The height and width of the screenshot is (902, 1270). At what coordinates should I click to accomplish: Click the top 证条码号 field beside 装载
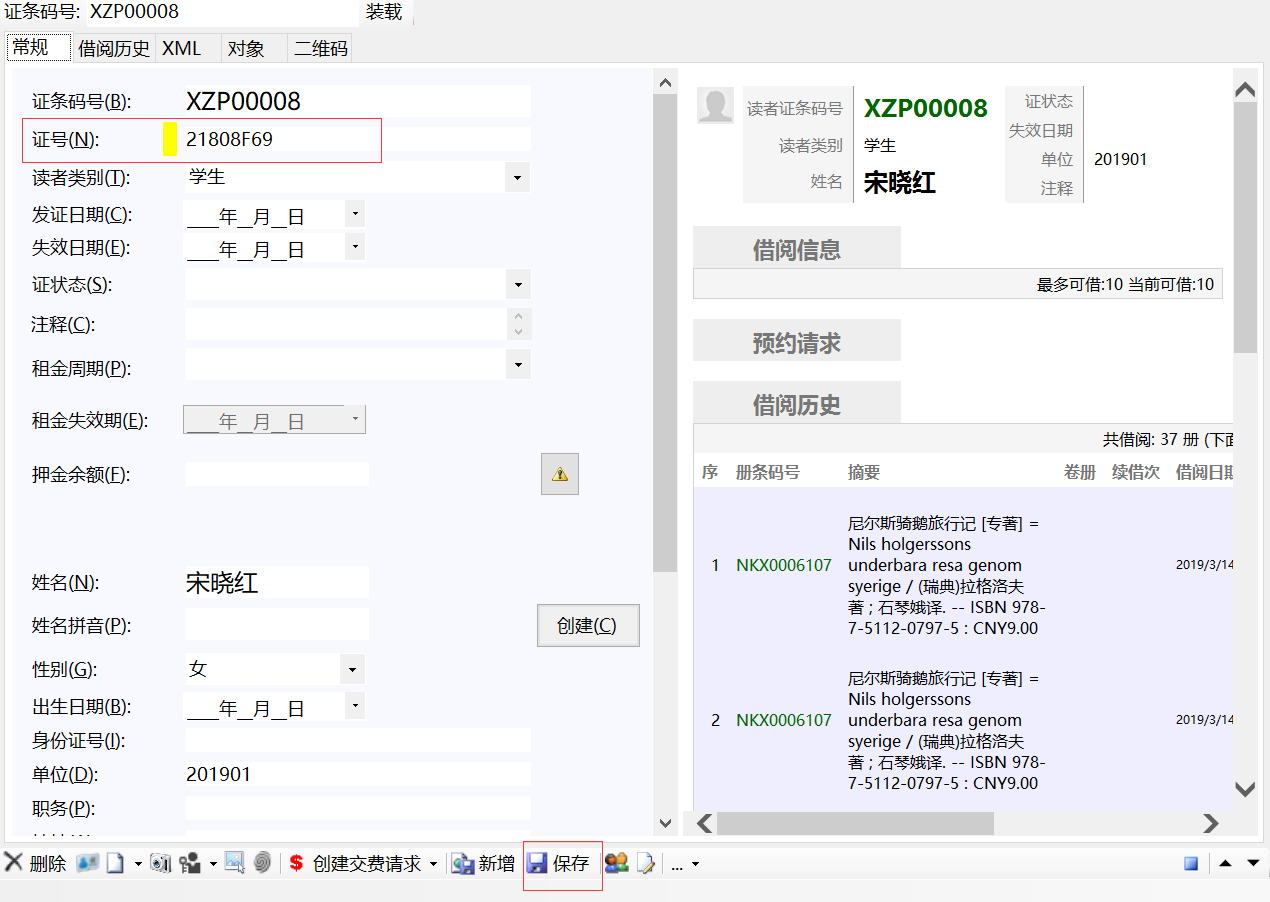(221, 12)
